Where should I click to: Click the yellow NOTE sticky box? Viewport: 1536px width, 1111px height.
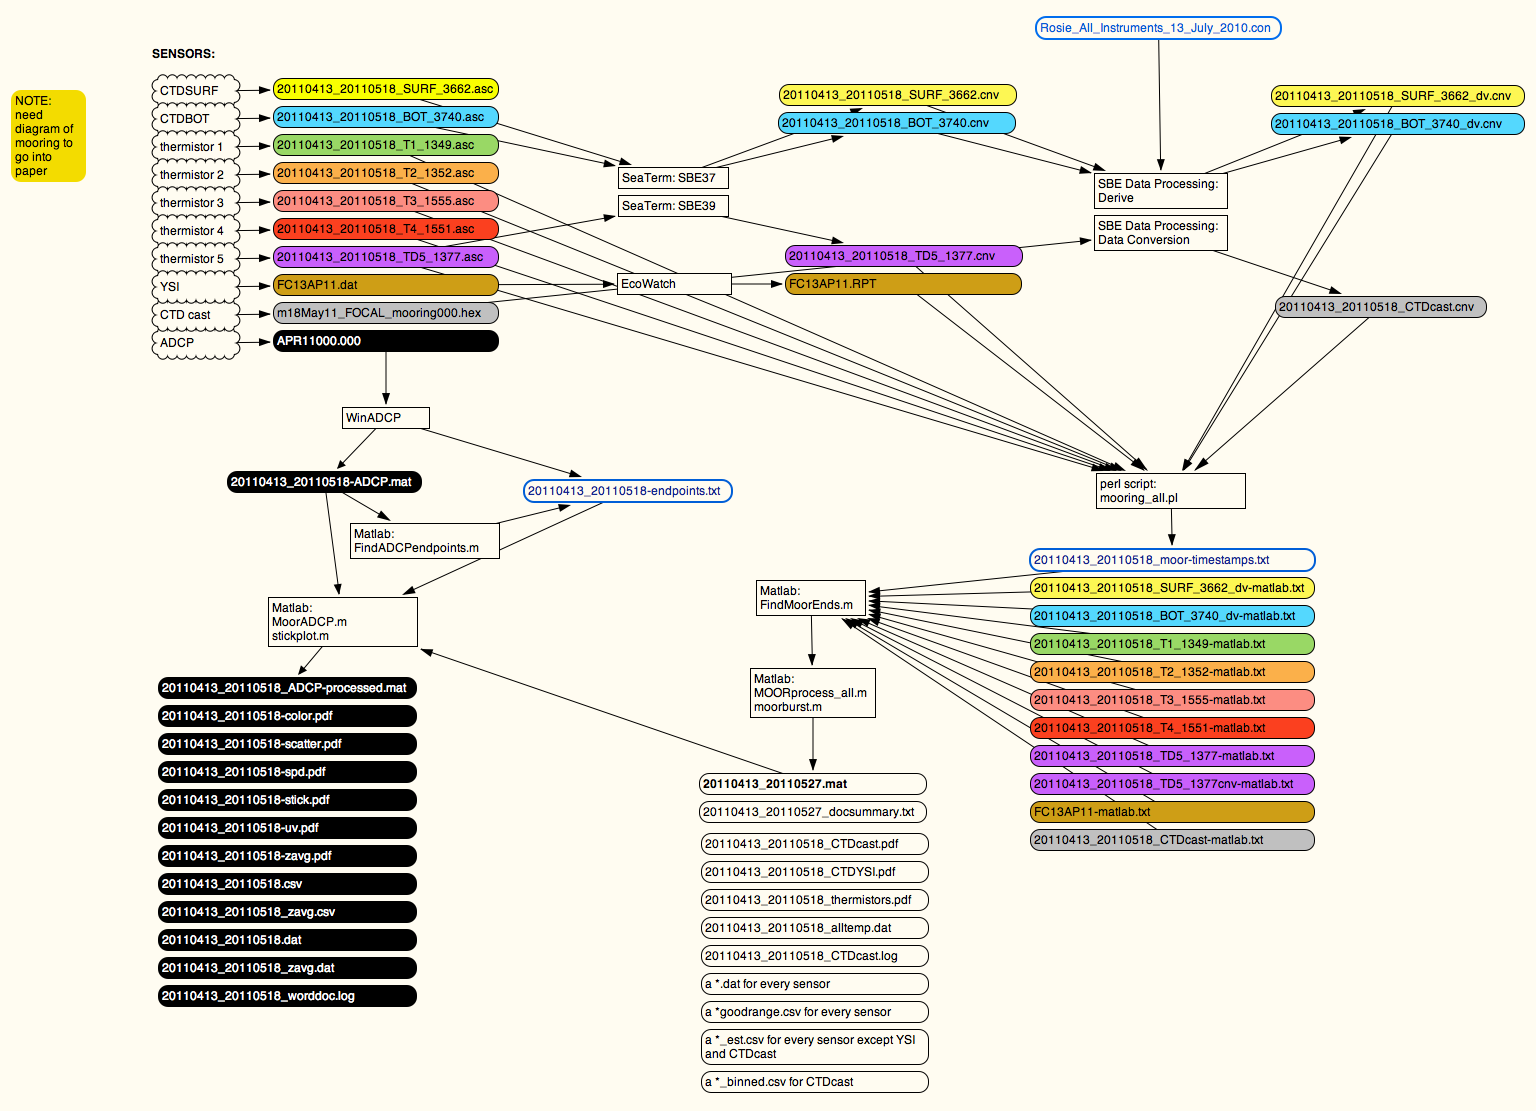[48, 136]
